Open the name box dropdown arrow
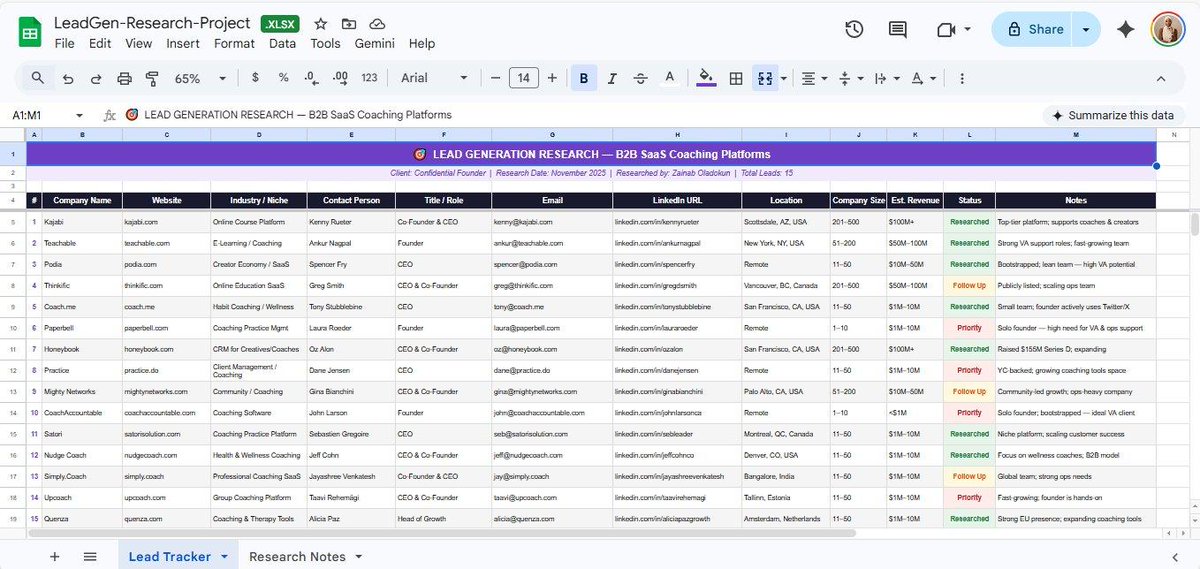1200x569 pixels. click(x=79, y=115)
